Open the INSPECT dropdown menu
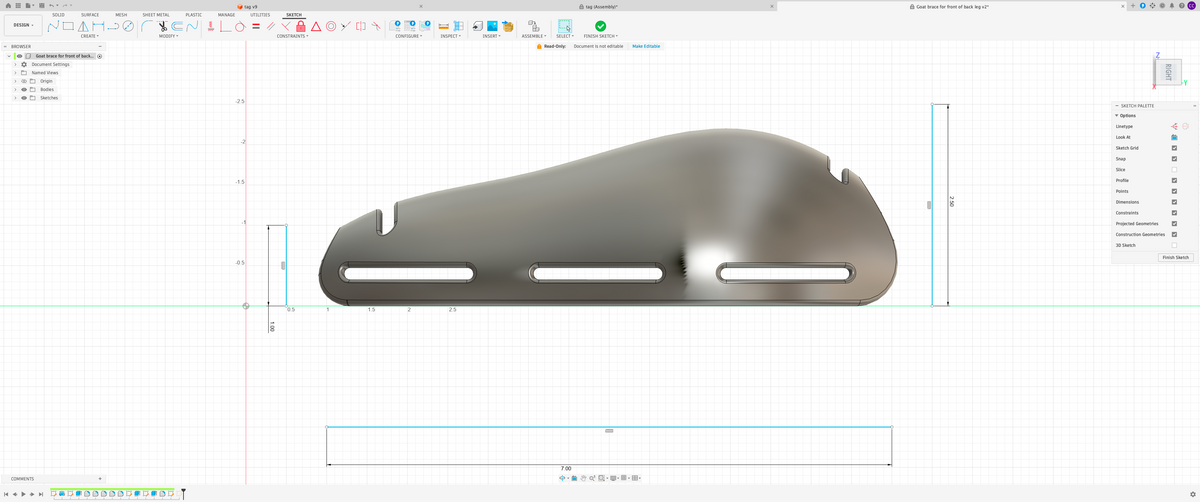The height and width of the screenshot is (502, 1200). (x=451, y=36)
